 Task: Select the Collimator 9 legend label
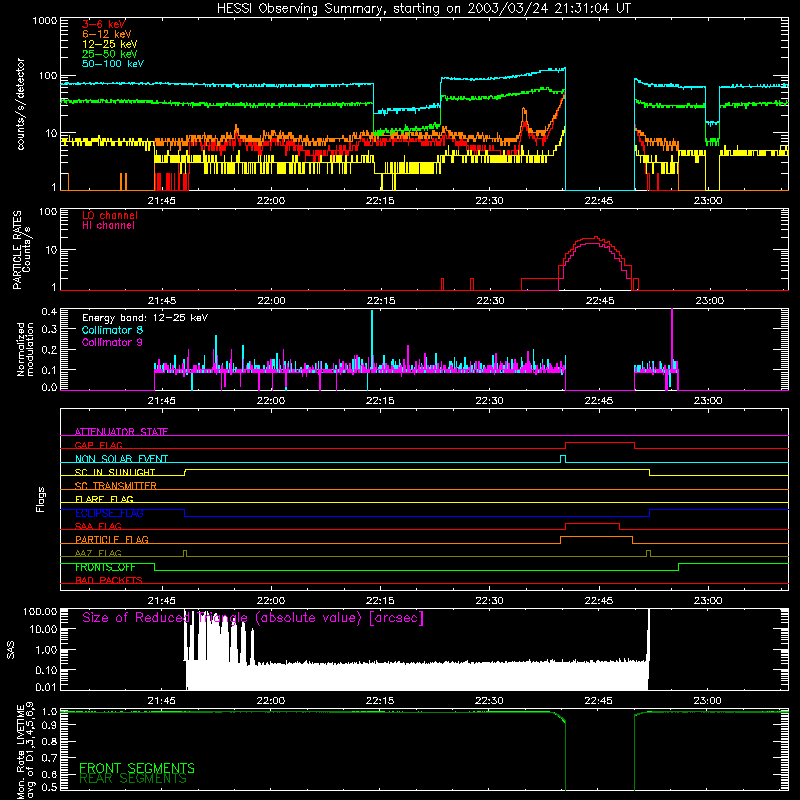pyautogui.click(x=112, y=342)
